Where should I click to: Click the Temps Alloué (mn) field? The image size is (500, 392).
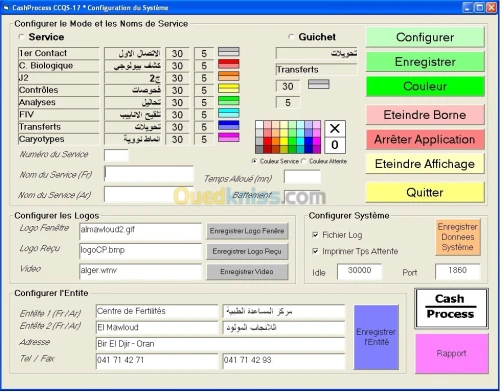tap(302, 177)
